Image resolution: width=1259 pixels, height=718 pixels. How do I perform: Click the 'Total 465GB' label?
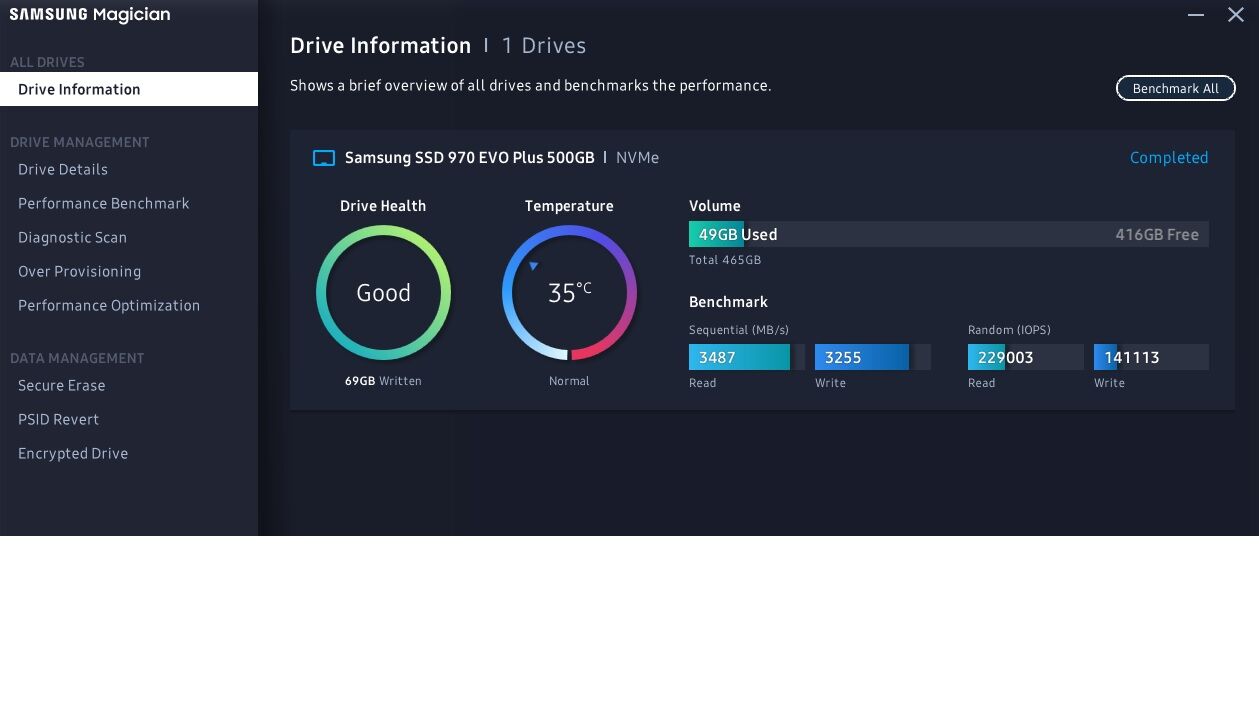tap(725, 260)
